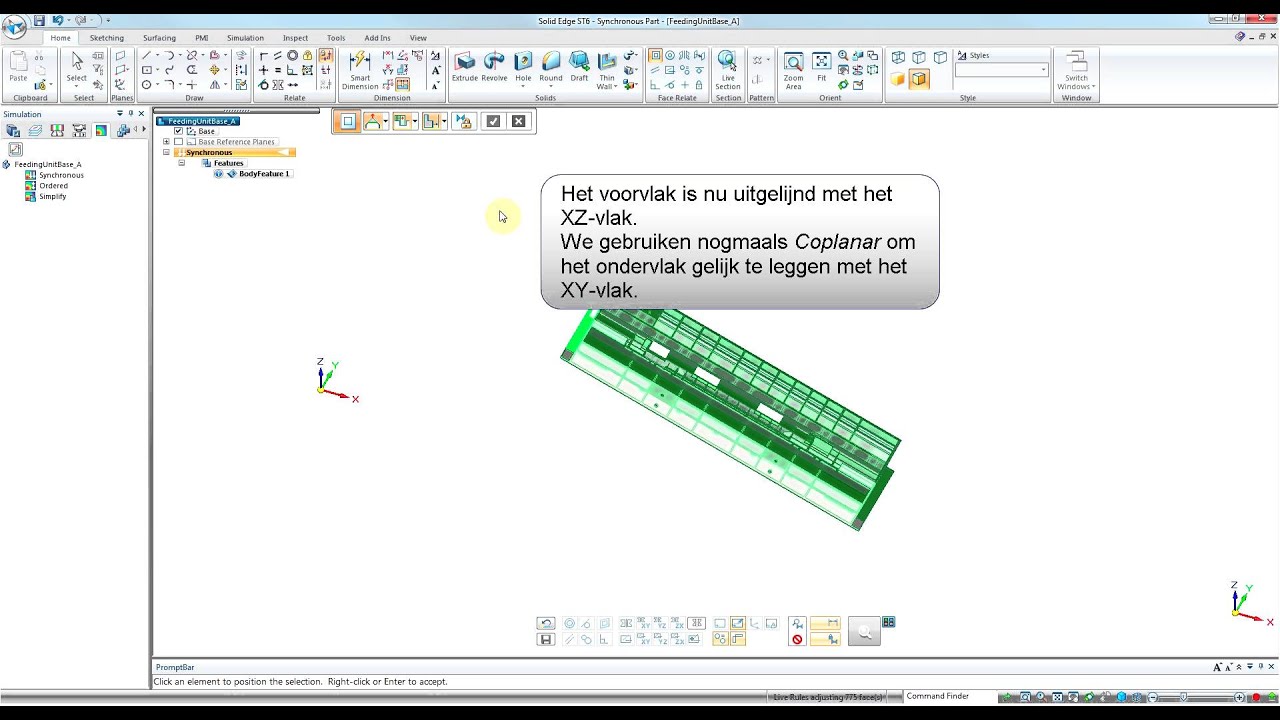Switch to the View ribbon tab
1280x720 pixels.
point(418,38)
